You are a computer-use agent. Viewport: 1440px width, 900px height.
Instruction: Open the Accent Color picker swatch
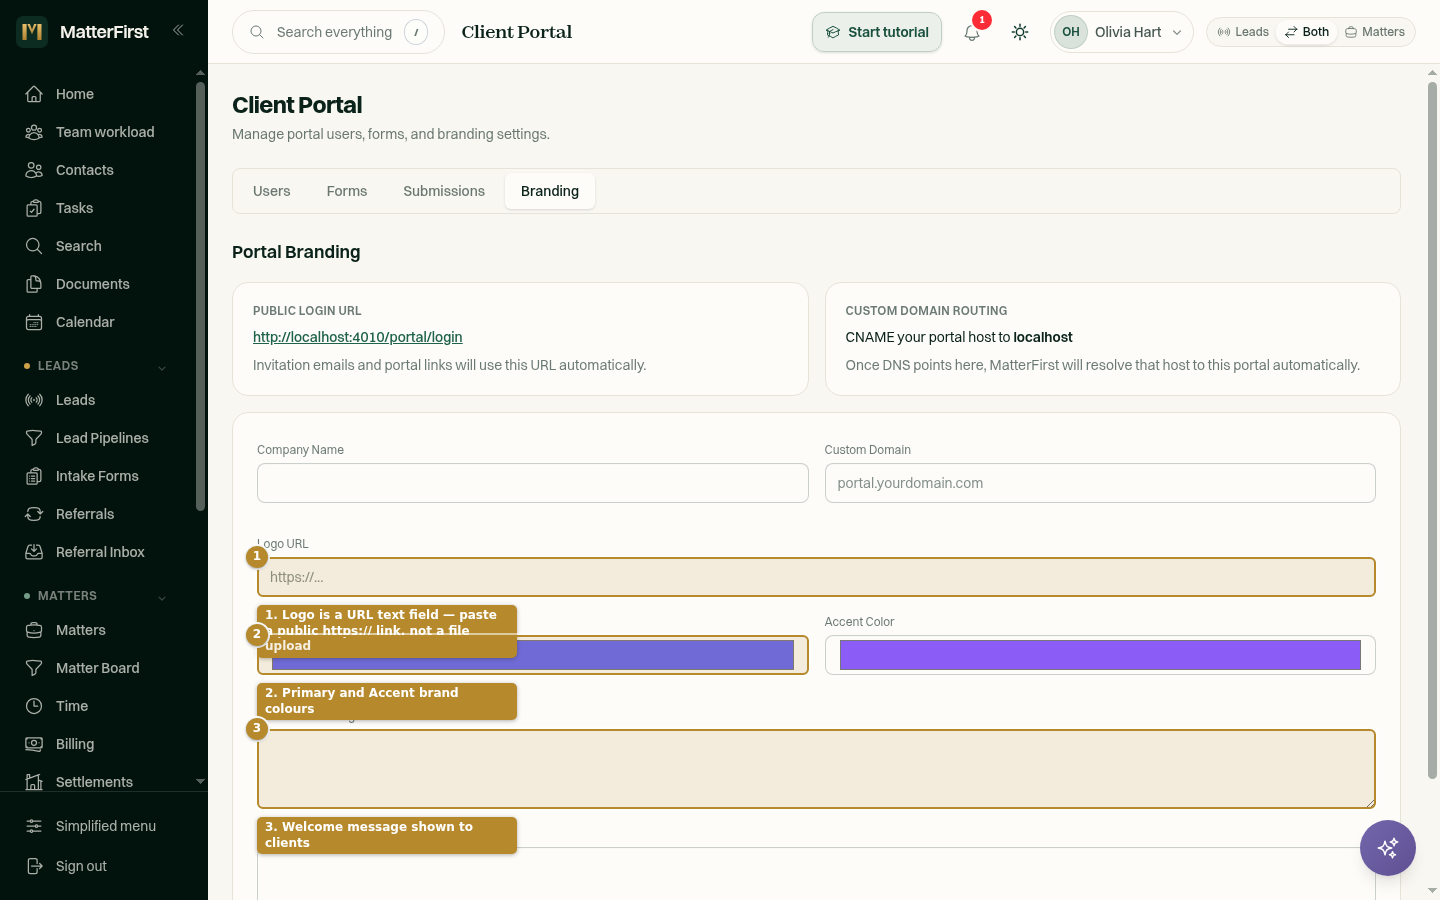click(1100, 655)
